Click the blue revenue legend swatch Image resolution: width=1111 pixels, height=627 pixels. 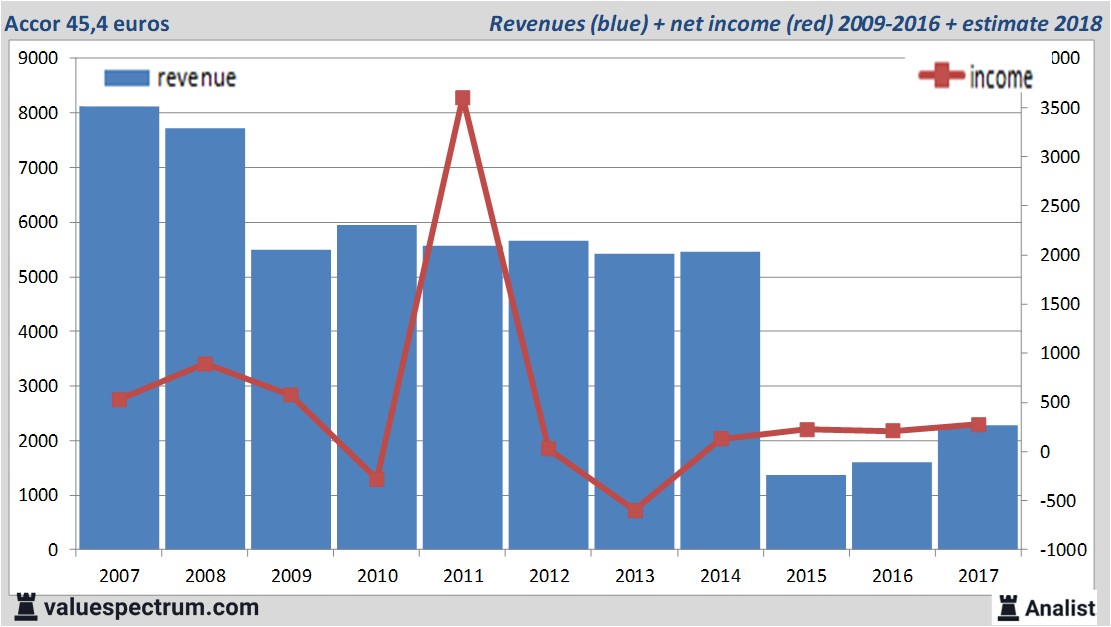click(x=126, y=77)
